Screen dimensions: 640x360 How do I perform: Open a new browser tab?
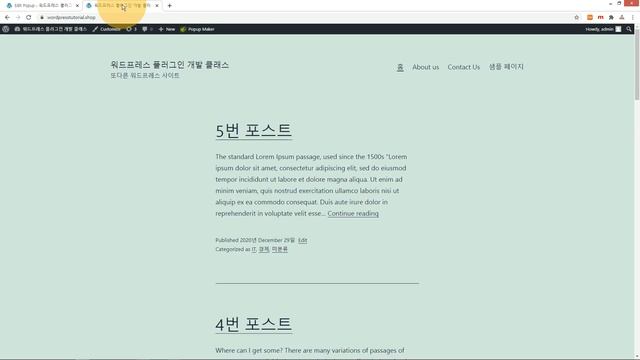tap(169, 6)
